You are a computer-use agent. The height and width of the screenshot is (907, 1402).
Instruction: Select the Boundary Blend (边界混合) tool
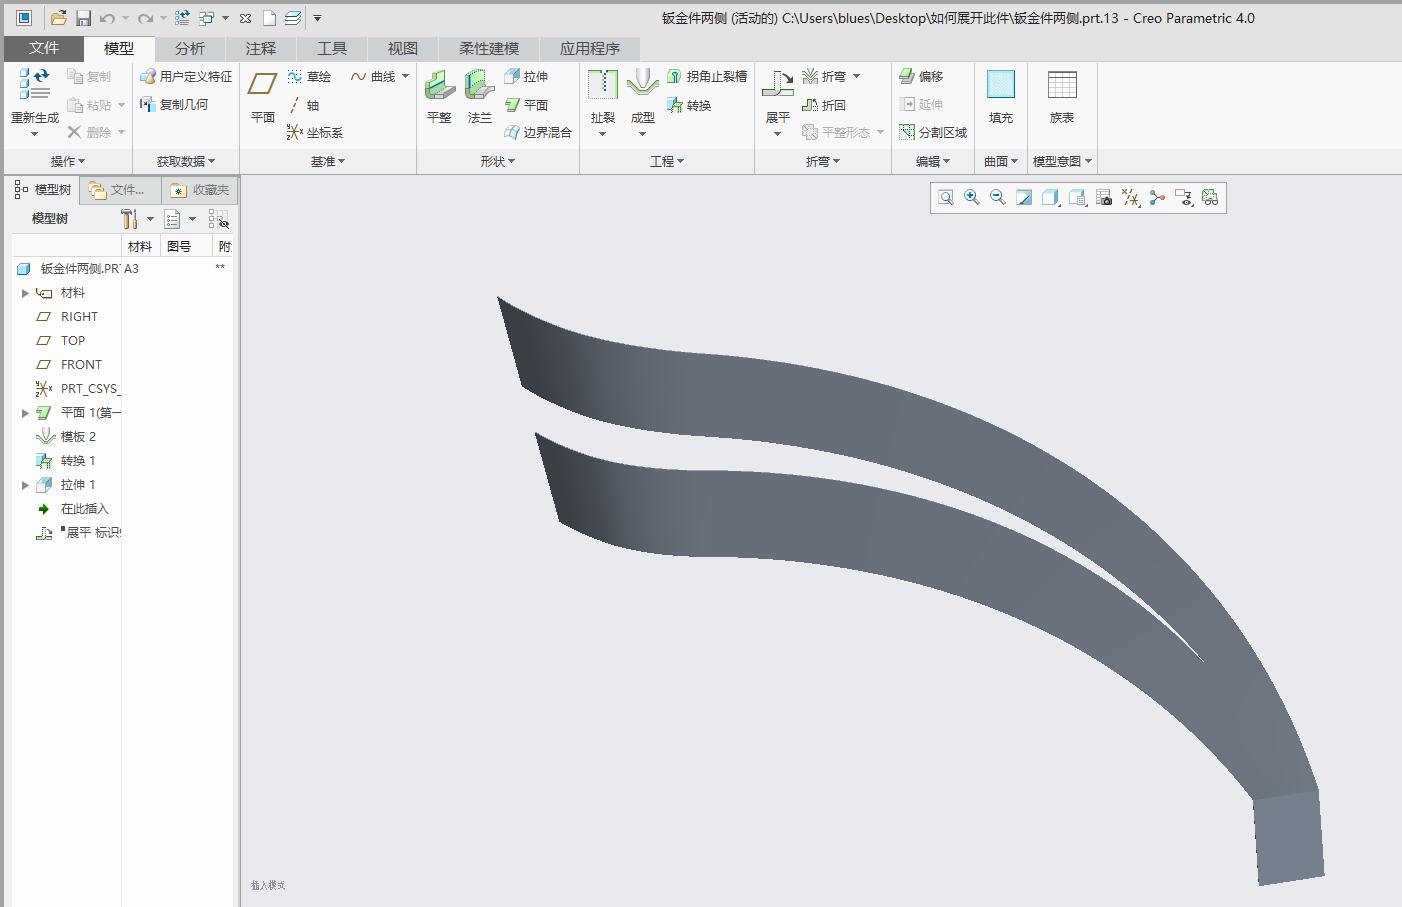pyautogui.click(x=538, y=132)
